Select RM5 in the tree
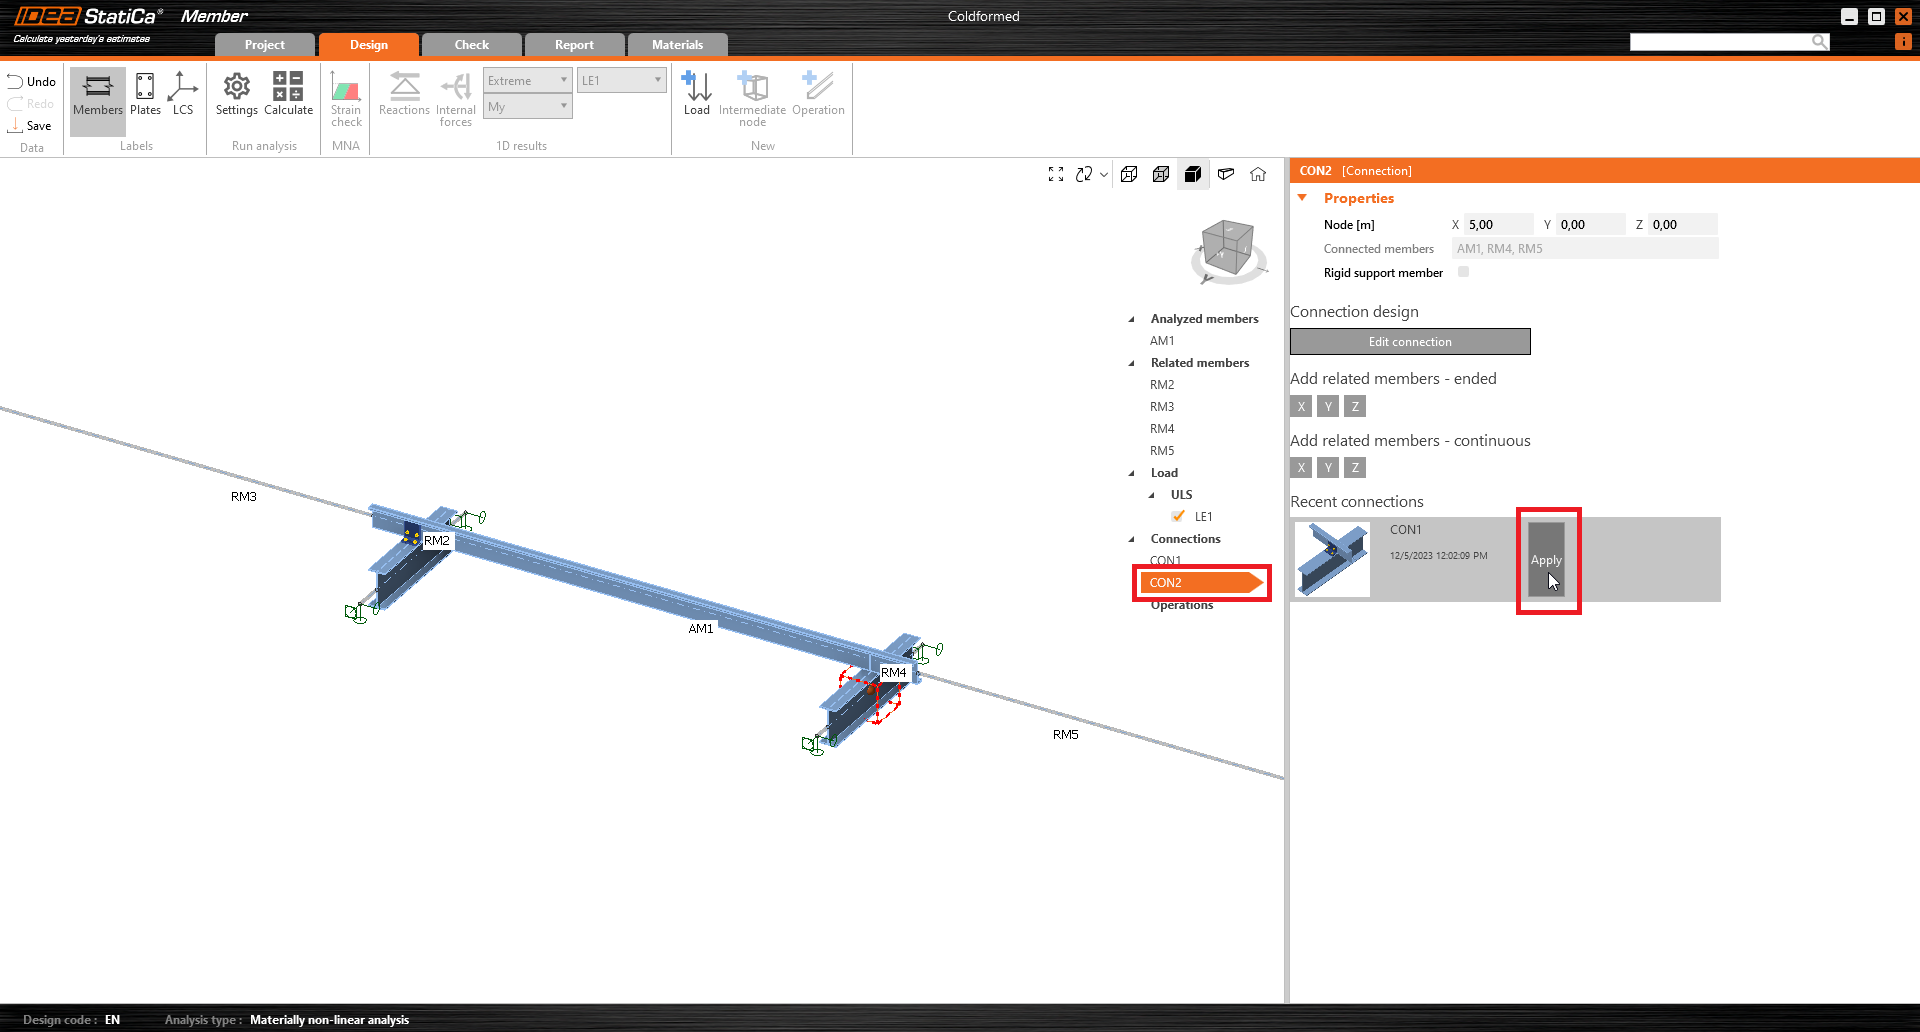Image resolution: width=1920 pixels, height=1032 pixels. click(x=1162, y=451)
